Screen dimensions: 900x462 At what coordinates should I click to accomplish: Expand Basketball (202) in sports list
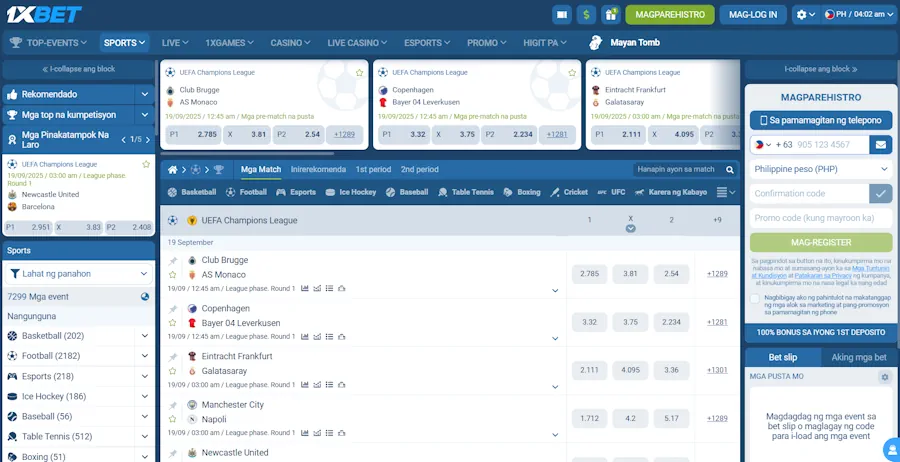(x=145, y=336)
